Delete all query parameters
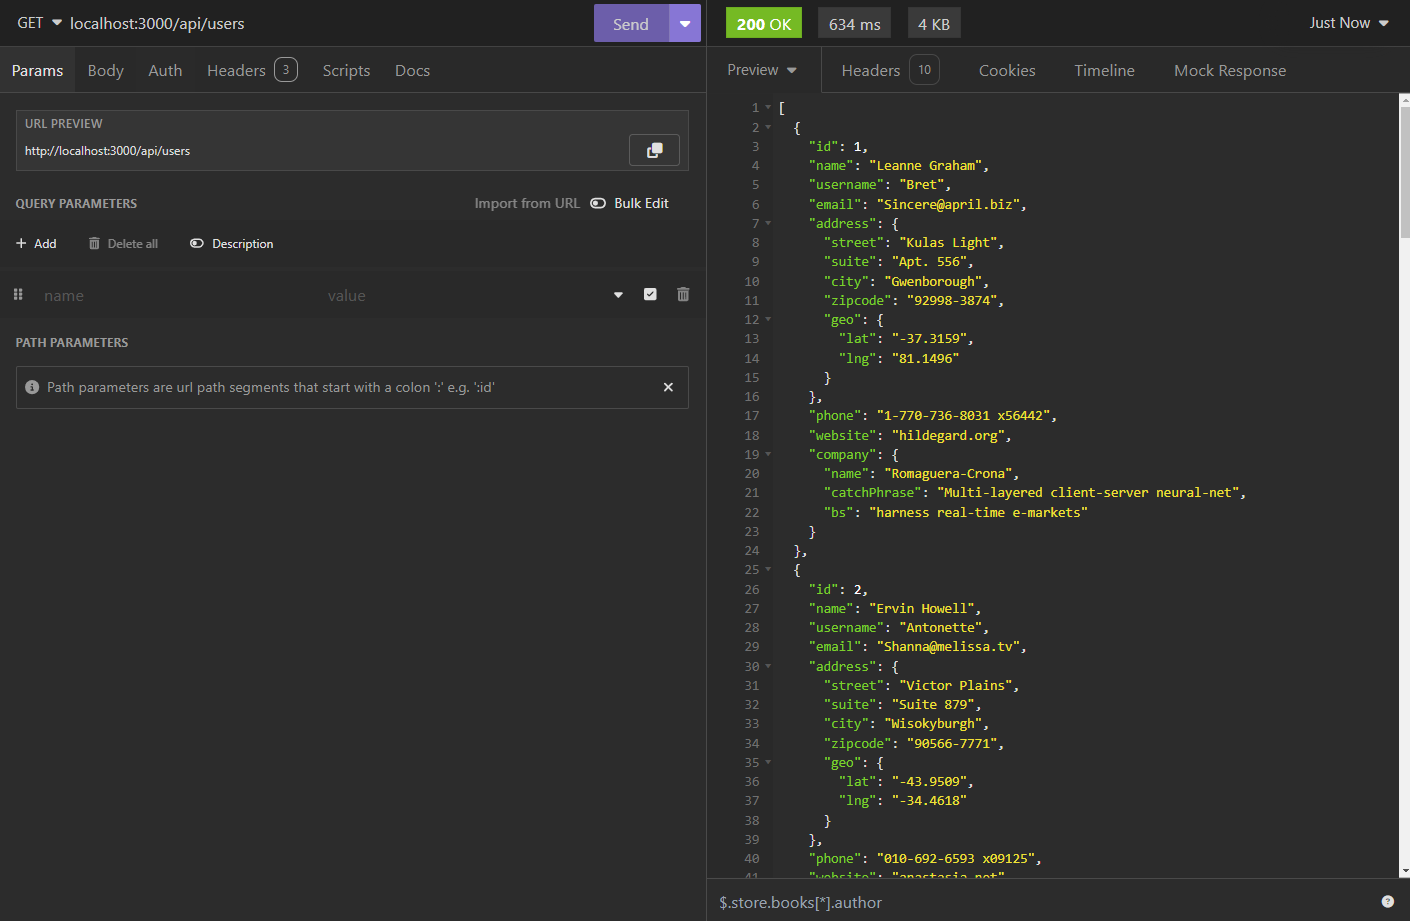Image resolution: width=1410 pixels, height=921 pixels. (123, 244)
